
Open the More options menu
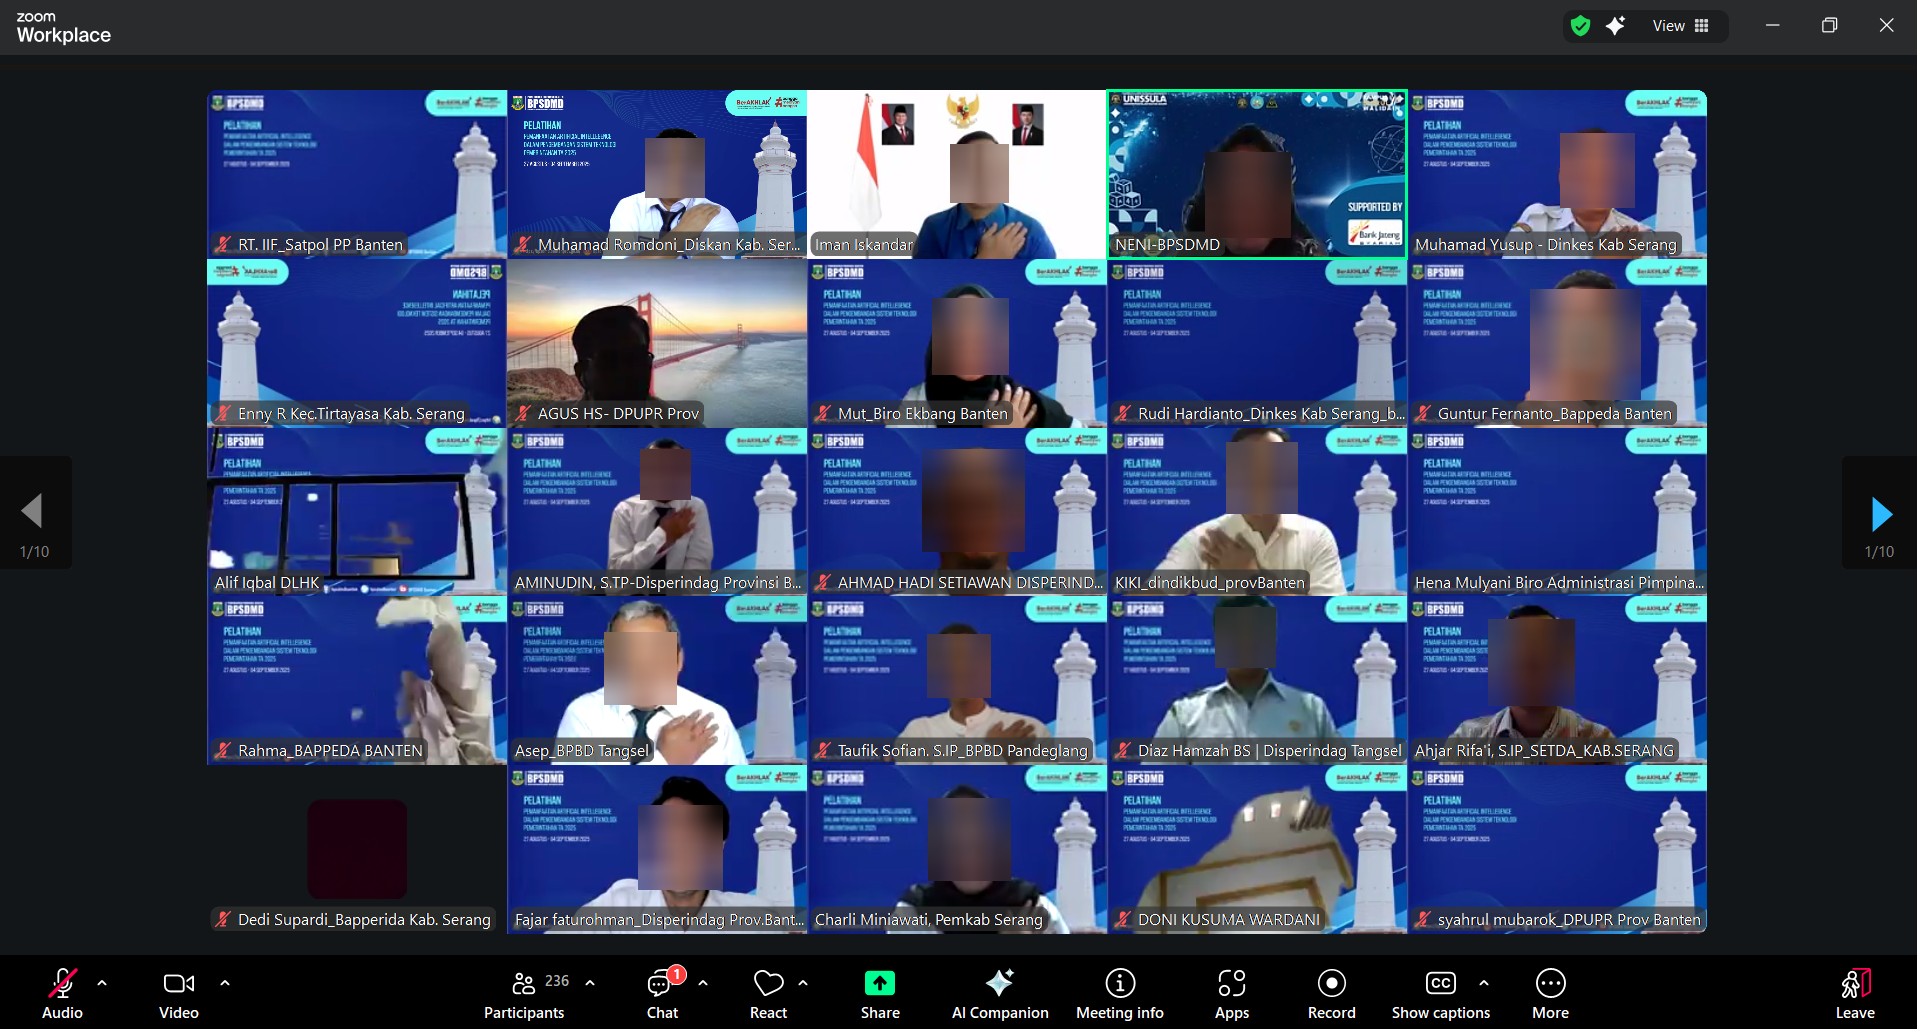click(x=1551, y=993)
